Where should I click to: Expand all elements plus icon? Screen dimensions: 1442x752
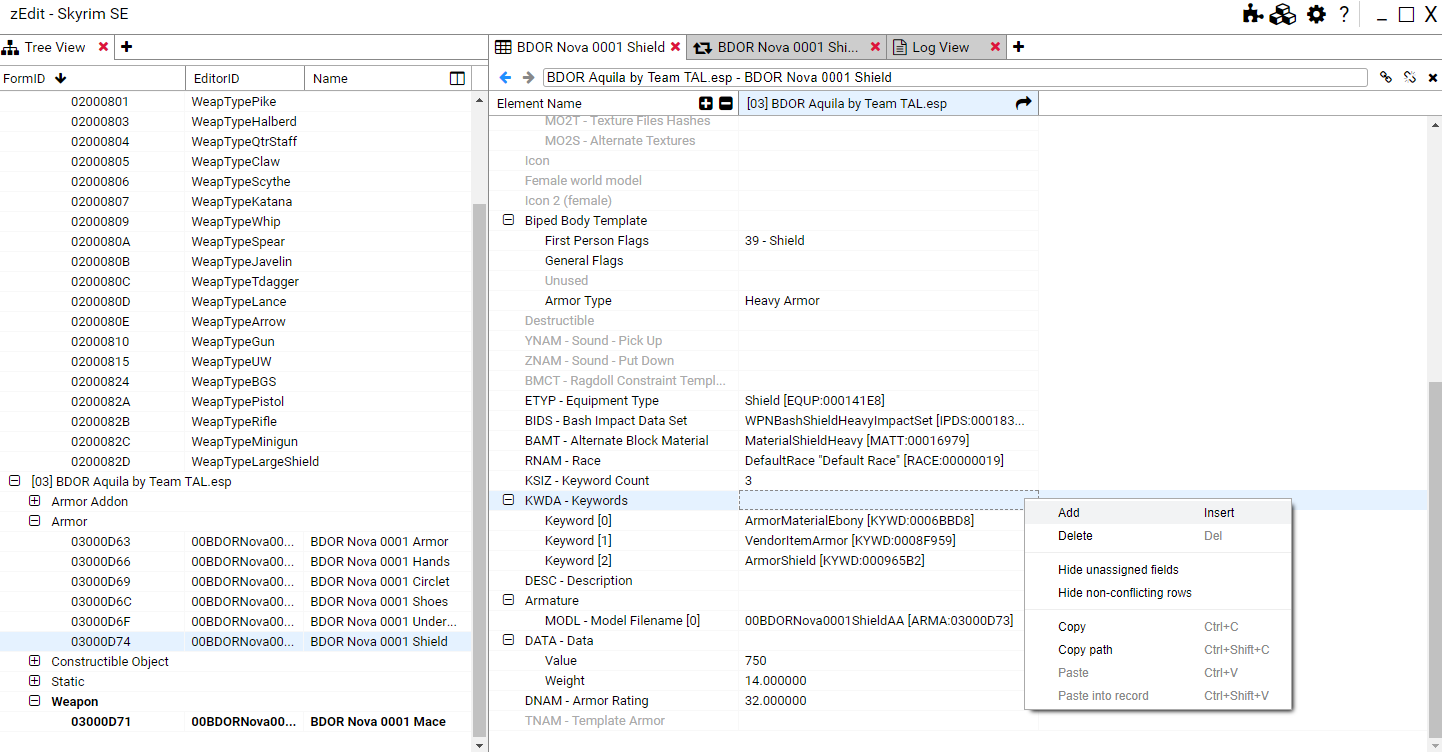(706, 103)
